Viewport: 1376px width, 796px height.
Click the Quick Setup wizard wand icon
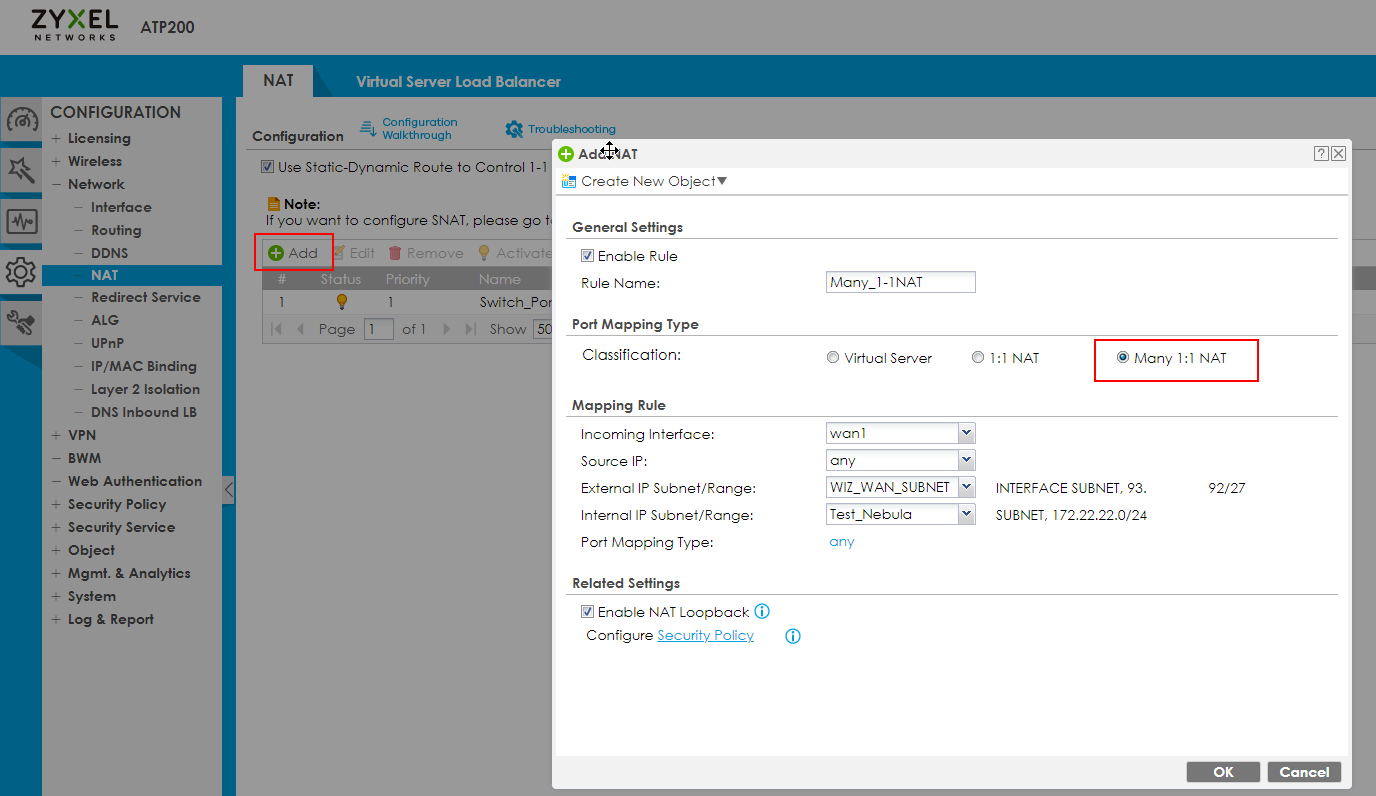tap(22, 170)
